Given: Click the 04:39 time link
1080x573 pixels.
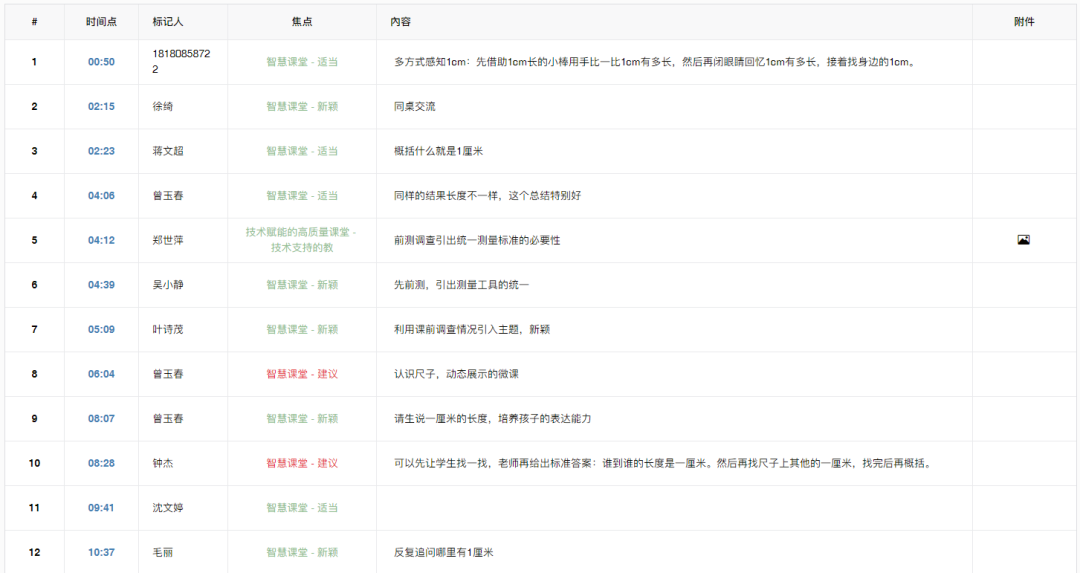Looking at the screenshot, I should pyautogui.click(x=101, y=285).
